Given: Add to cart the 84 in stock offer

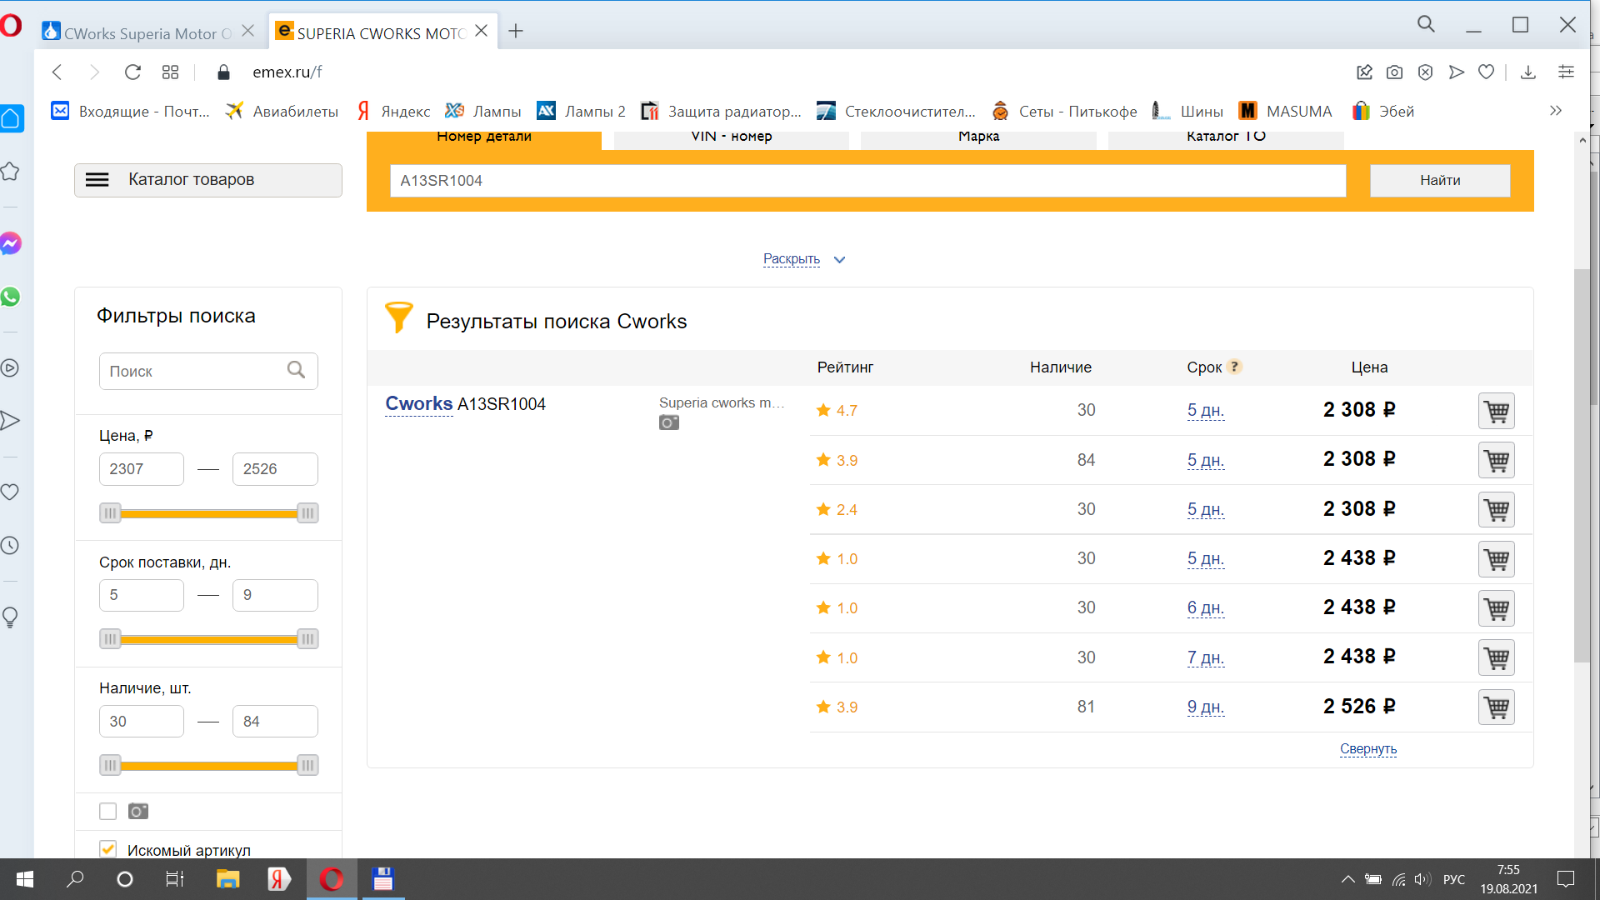Looking at the screenshot, I should click(1496, 460).
